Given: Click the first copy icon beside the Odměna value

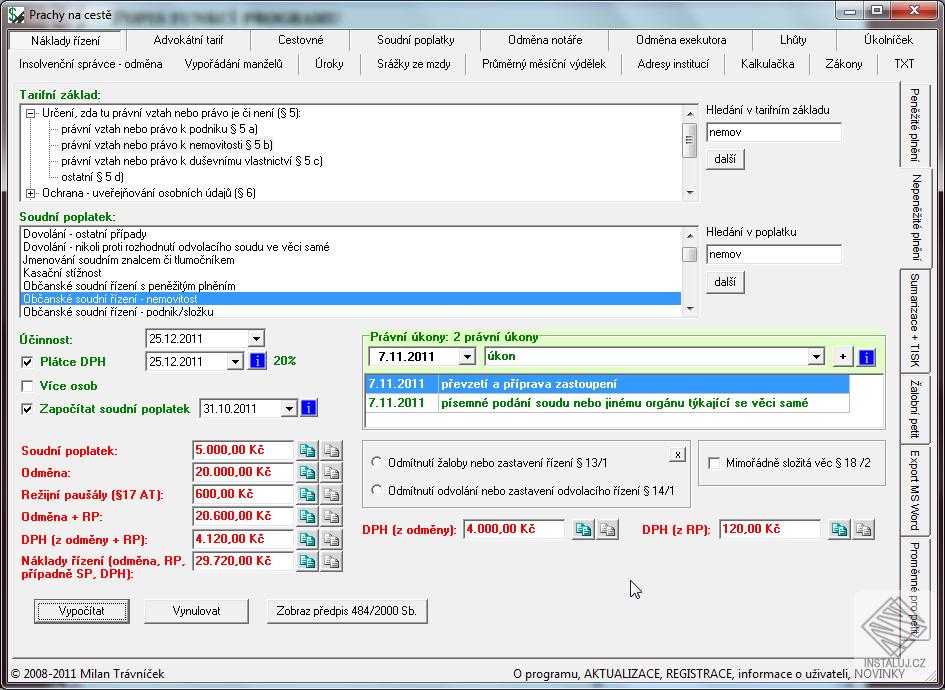Looking at the screenshot, I should tap(307, 472).
